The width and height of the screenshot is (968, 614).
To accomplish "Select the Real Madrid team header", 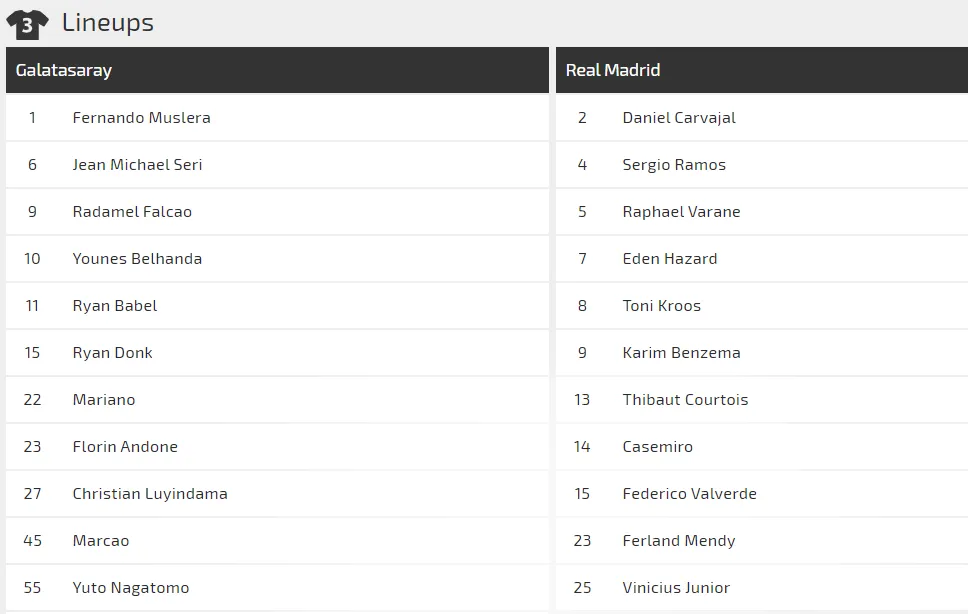I will pos(762,70).
